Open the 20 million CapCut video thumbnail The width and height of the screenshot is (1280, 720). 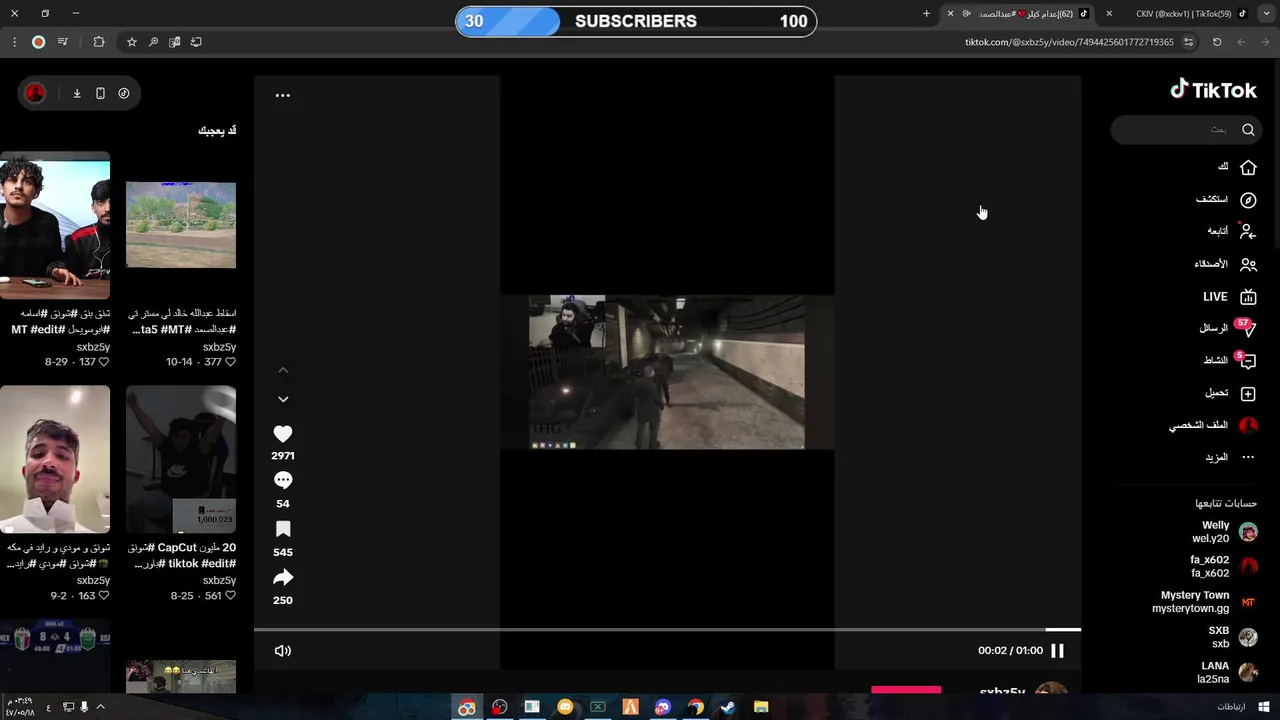tap(181, 460)
